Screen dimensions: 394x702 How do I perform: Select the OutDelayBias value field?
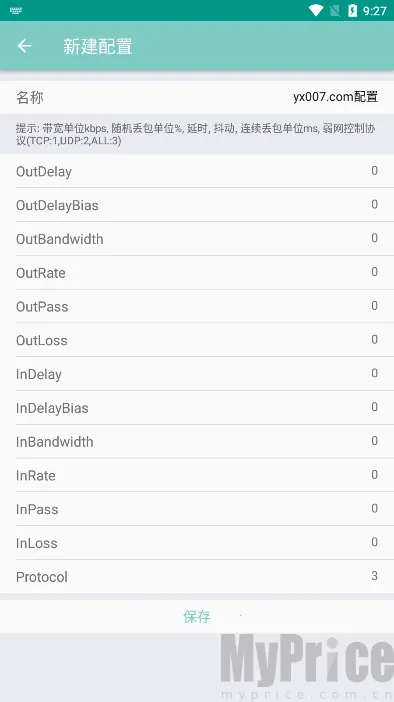[x=374, y=204]
